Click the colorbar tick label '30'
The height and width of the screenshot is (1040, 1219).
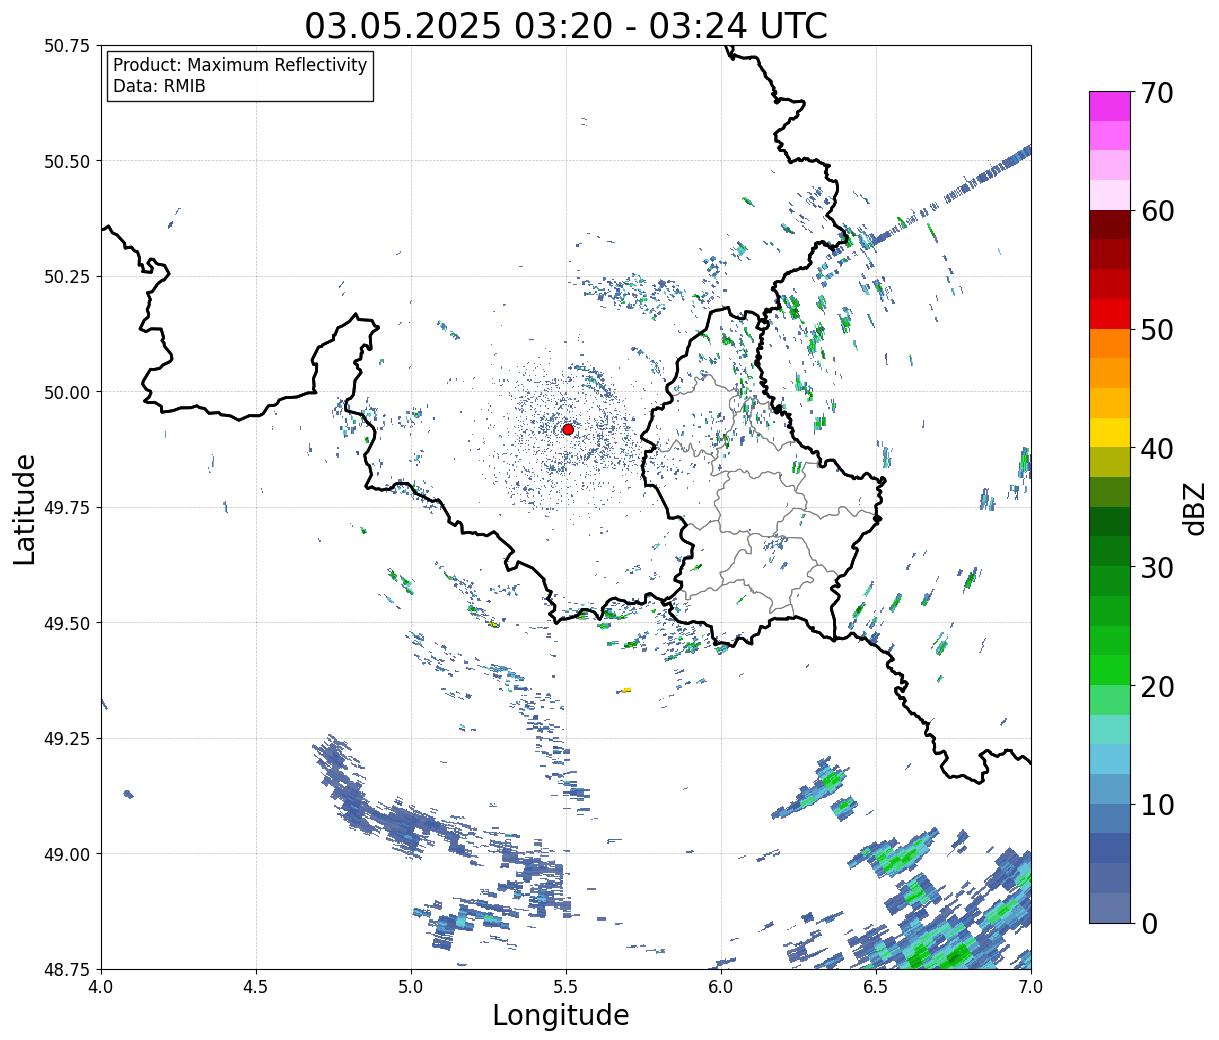[x=1157, y=567]
